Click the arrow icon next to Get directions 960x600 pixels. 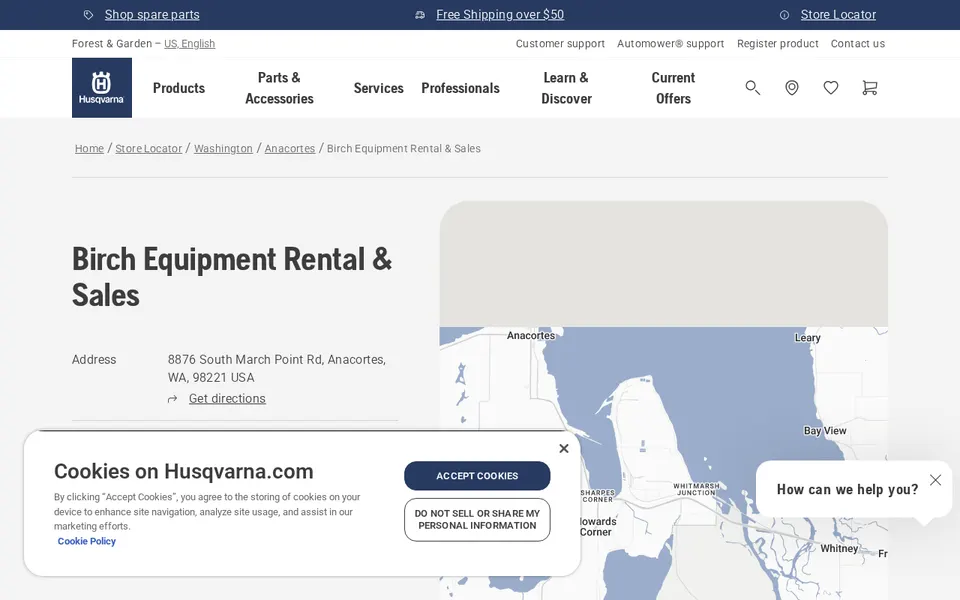(x=173, y=399)
